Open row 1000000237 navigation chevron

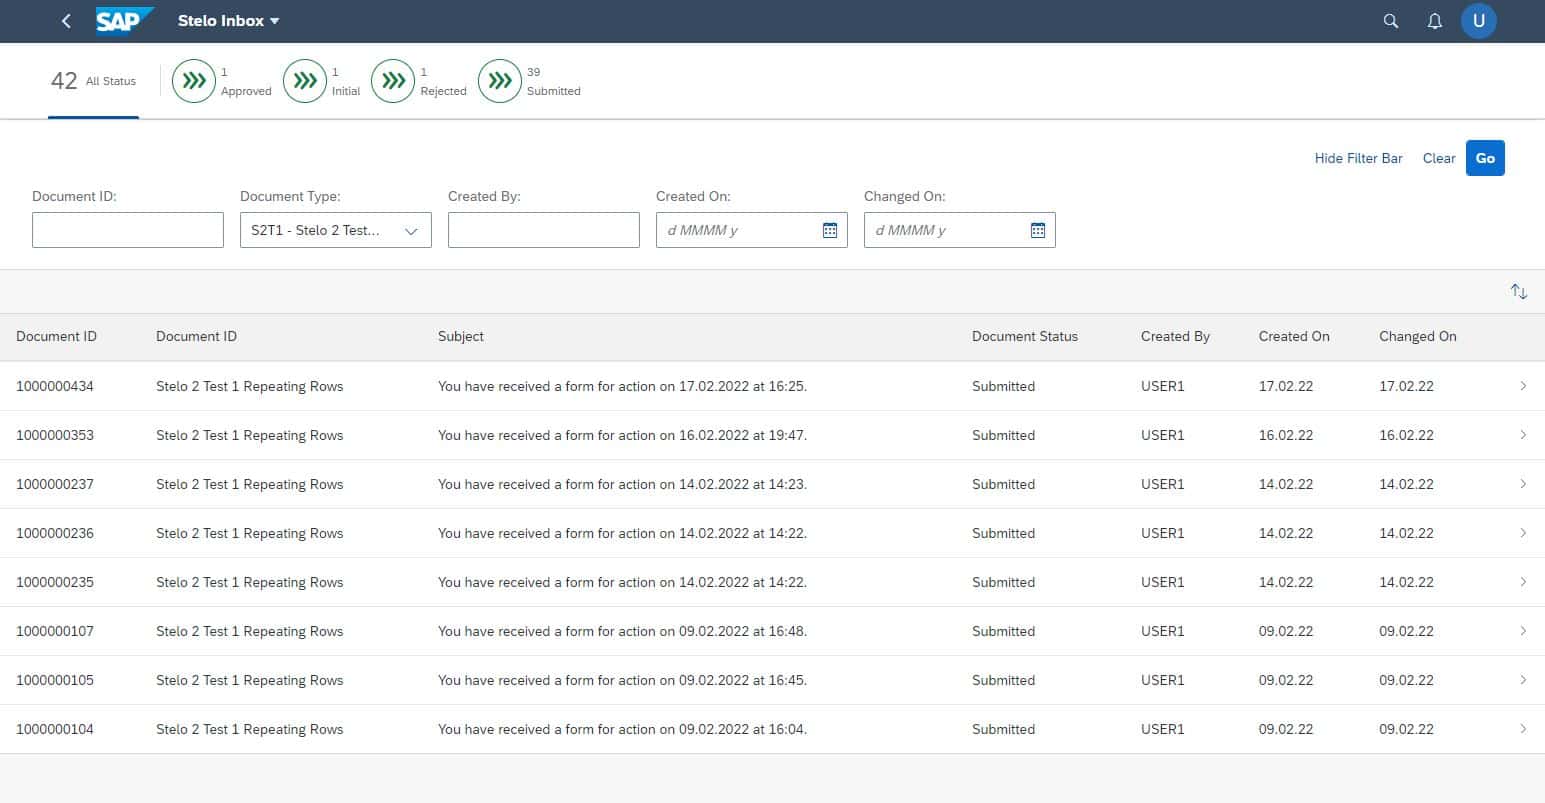[x=1523, y=484]
